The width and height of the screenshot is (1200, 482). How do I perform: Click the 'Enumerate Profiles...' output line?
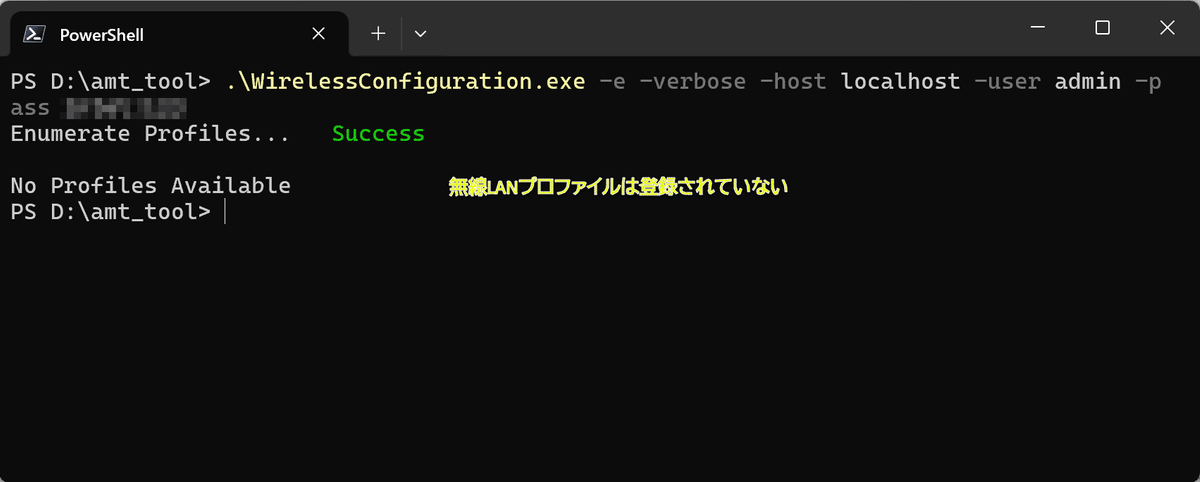tap(150, 134)
